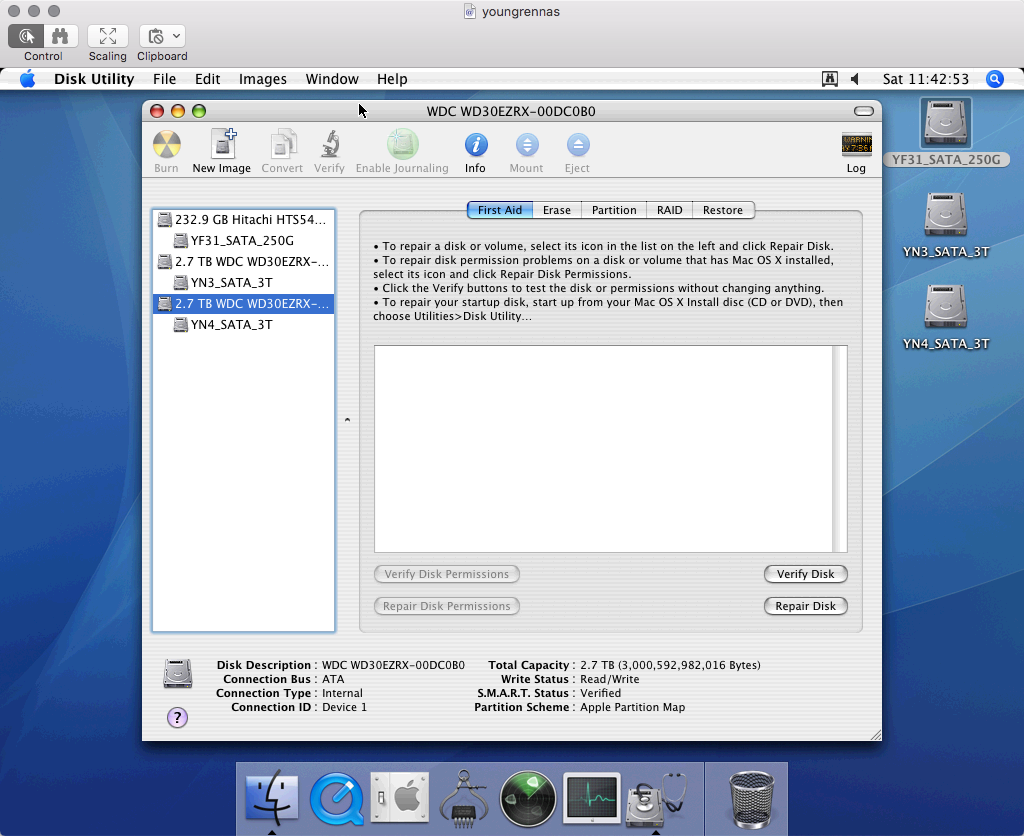Click the Verify Disk button
The width and height of the screenshot is (1024, 836).
coord(805,574)
